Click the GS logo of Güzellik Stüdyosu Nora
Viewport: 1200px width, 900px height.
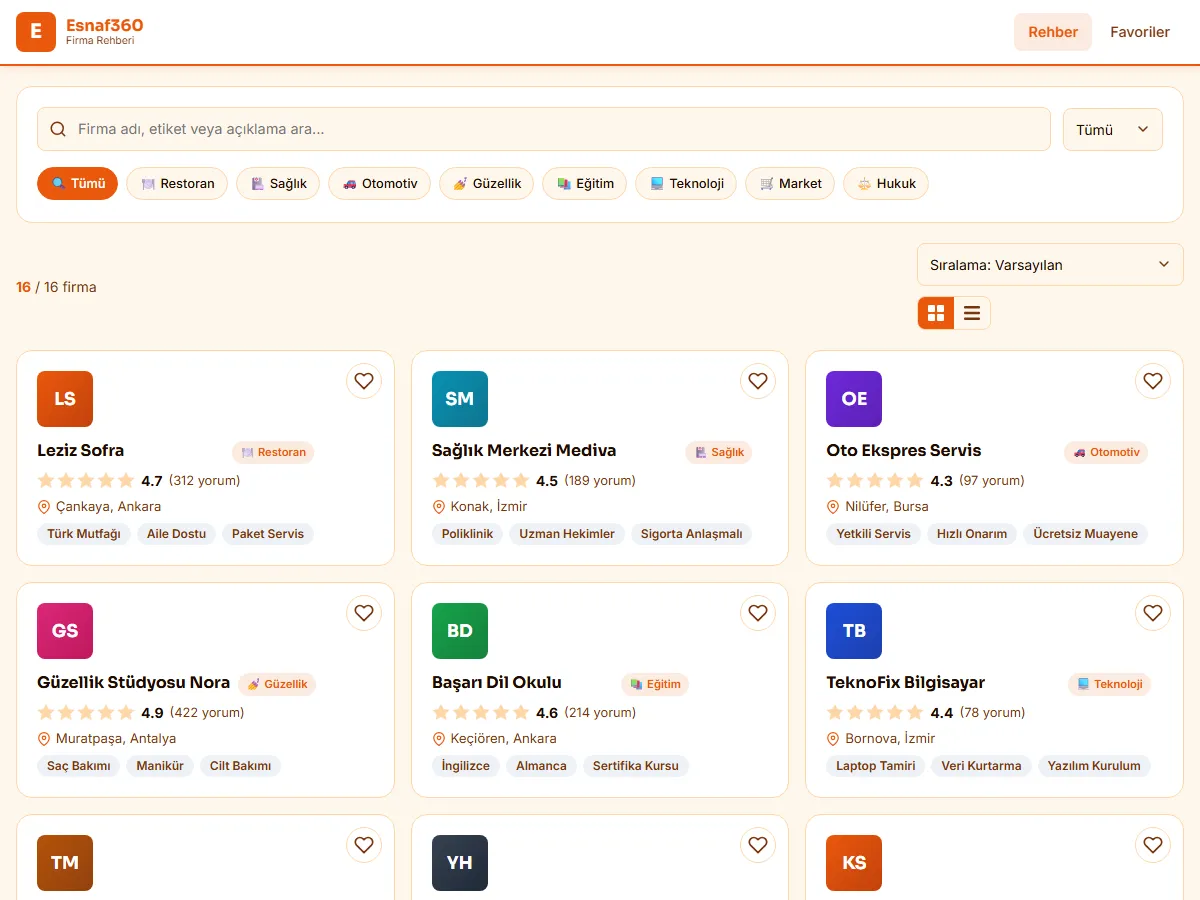[65, 631]
